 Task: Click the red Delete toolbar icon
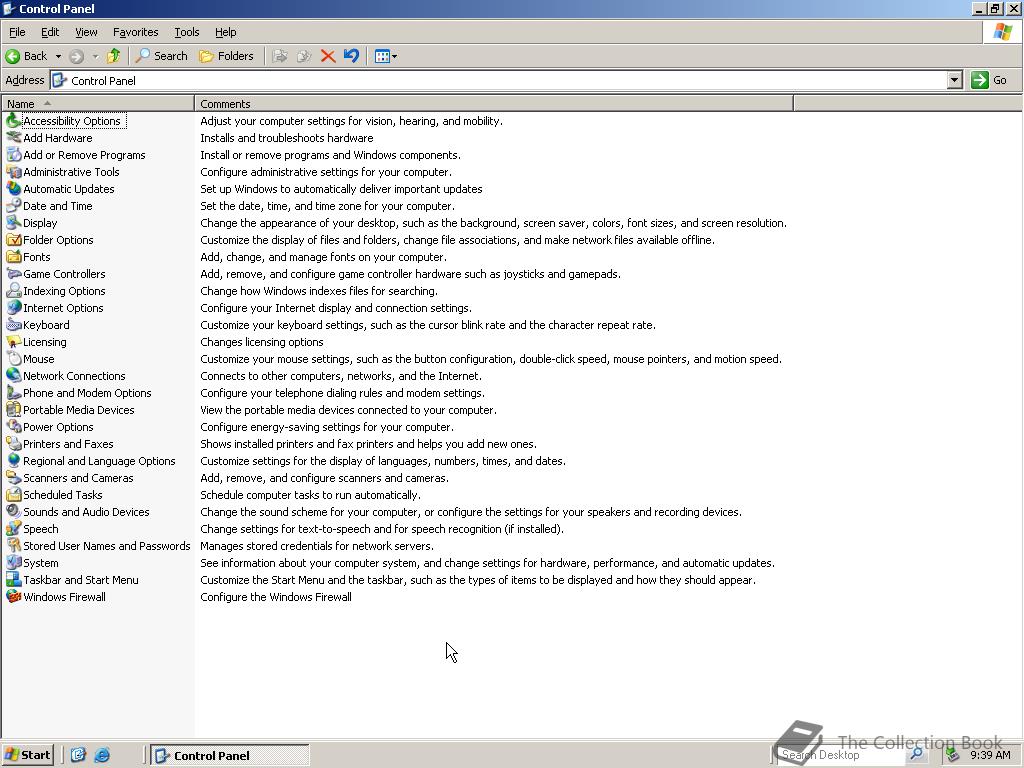(x=328, y=56)
